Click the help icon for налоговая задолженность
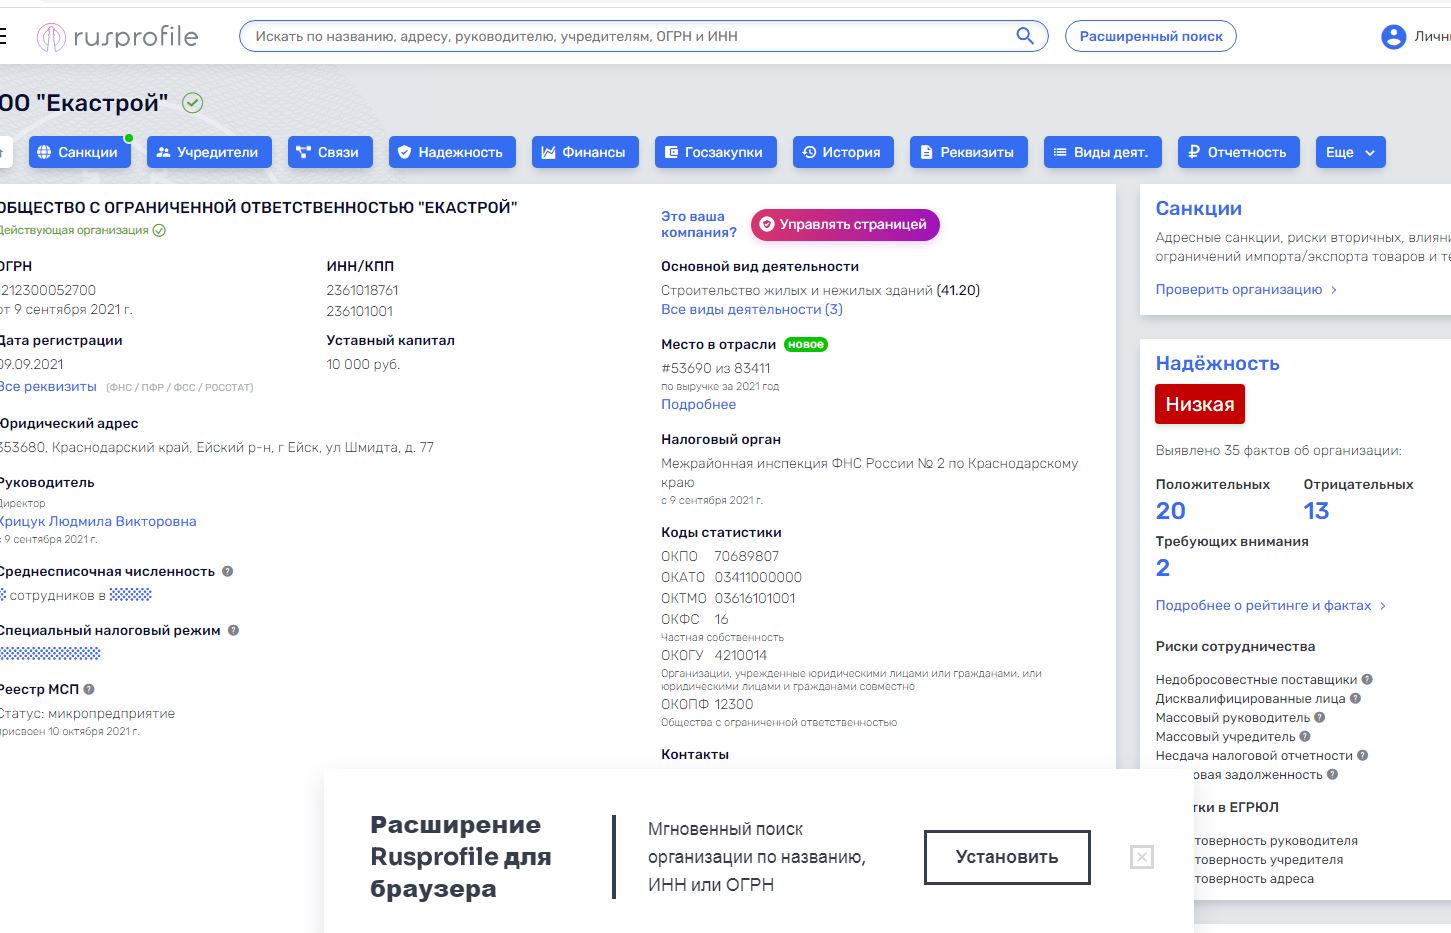This screenshot has height=933, width=1451. click(x=1332, y=774)
